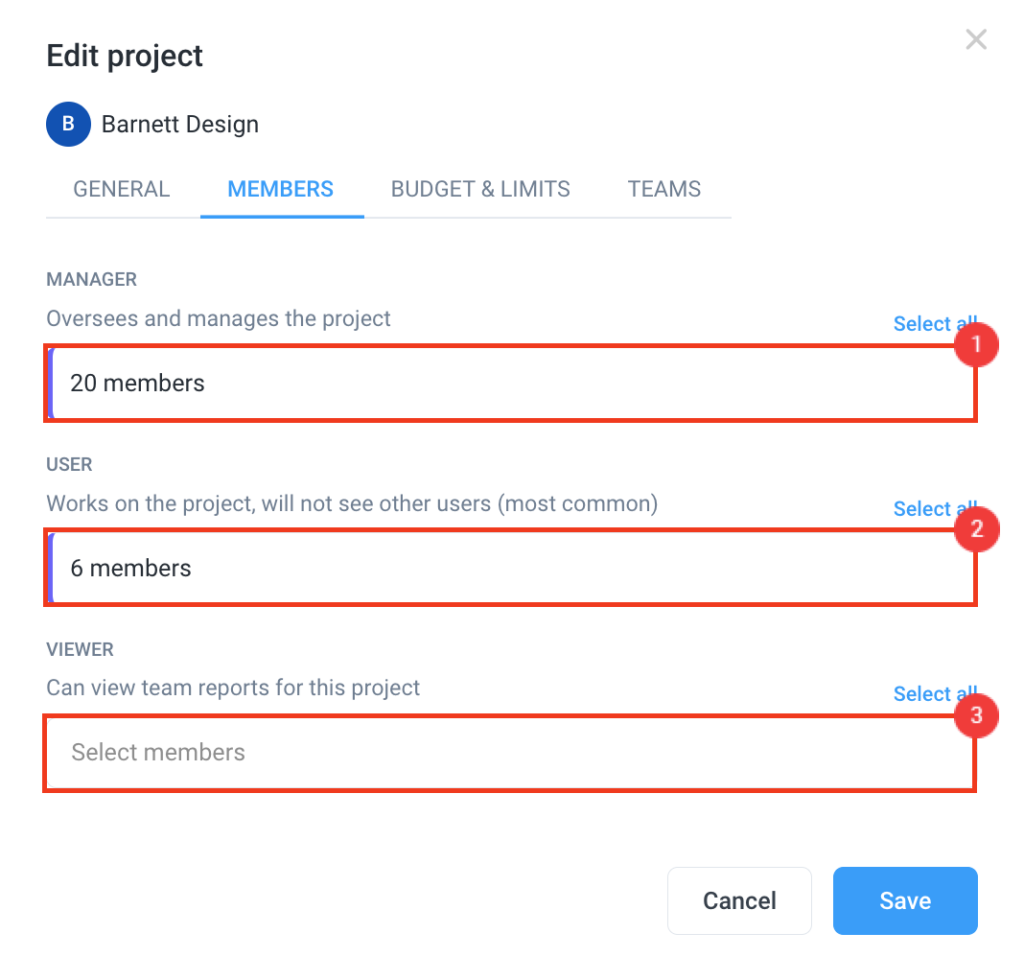Click the red badge numbered 2
1024x980 pixels.
pos(975,529)
